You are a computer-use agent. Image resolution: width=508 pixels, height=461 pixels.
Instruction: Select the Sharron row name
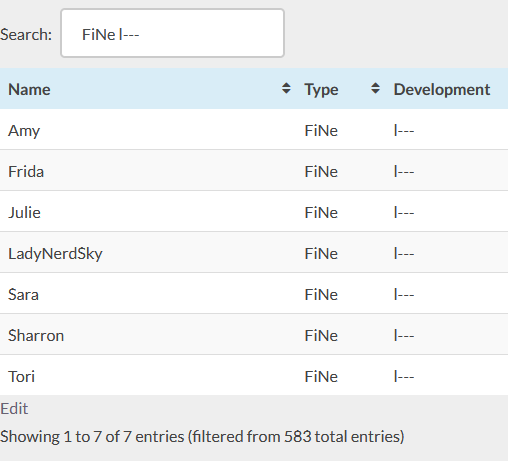36,335
